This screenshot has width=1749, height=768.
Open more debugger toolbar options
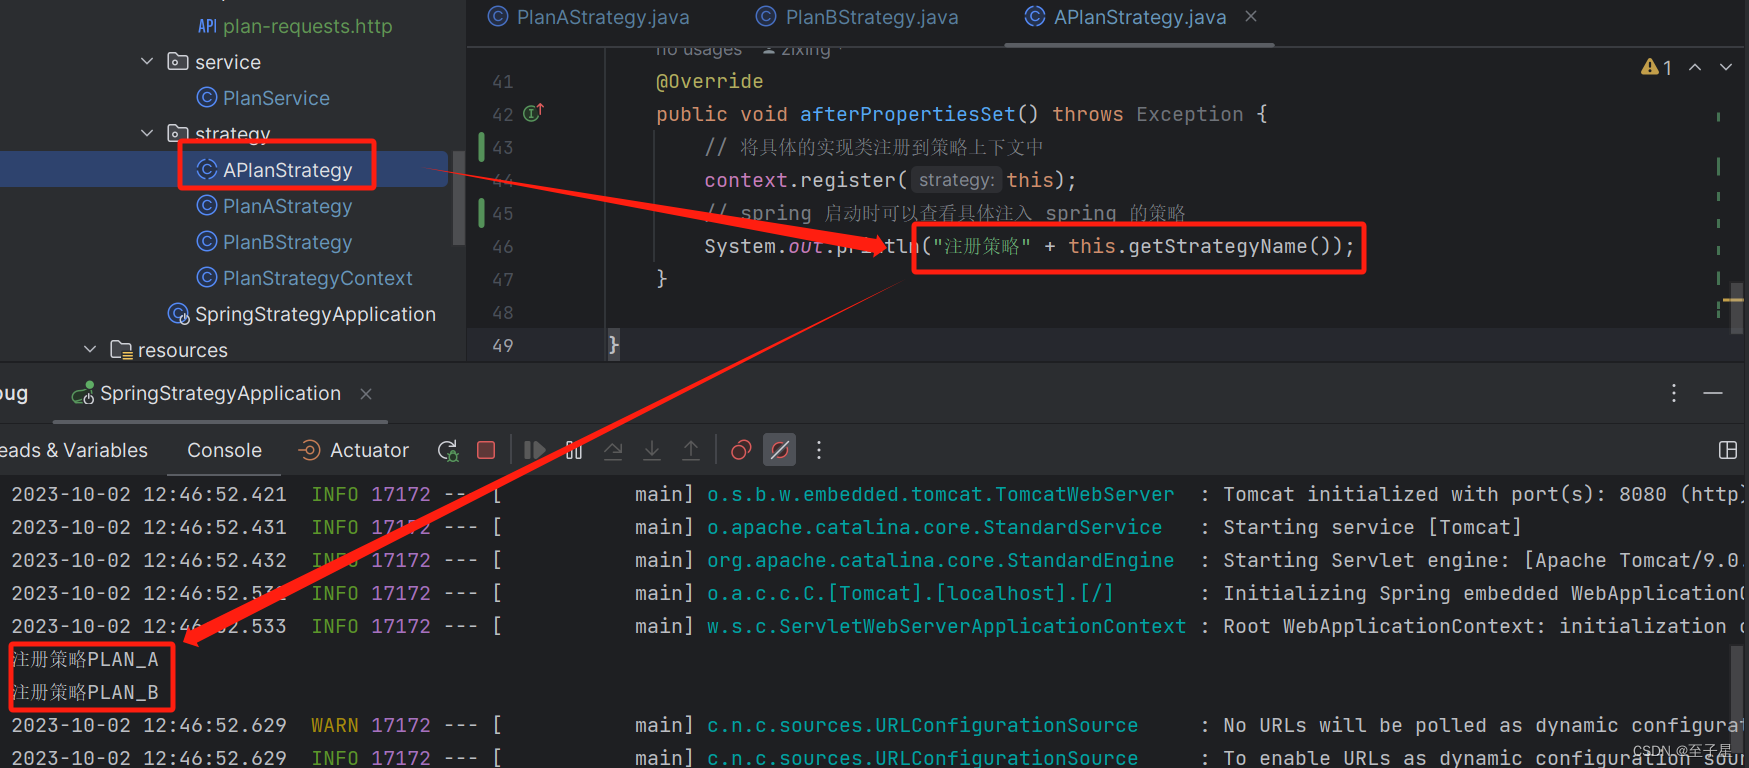click(819, 451)
